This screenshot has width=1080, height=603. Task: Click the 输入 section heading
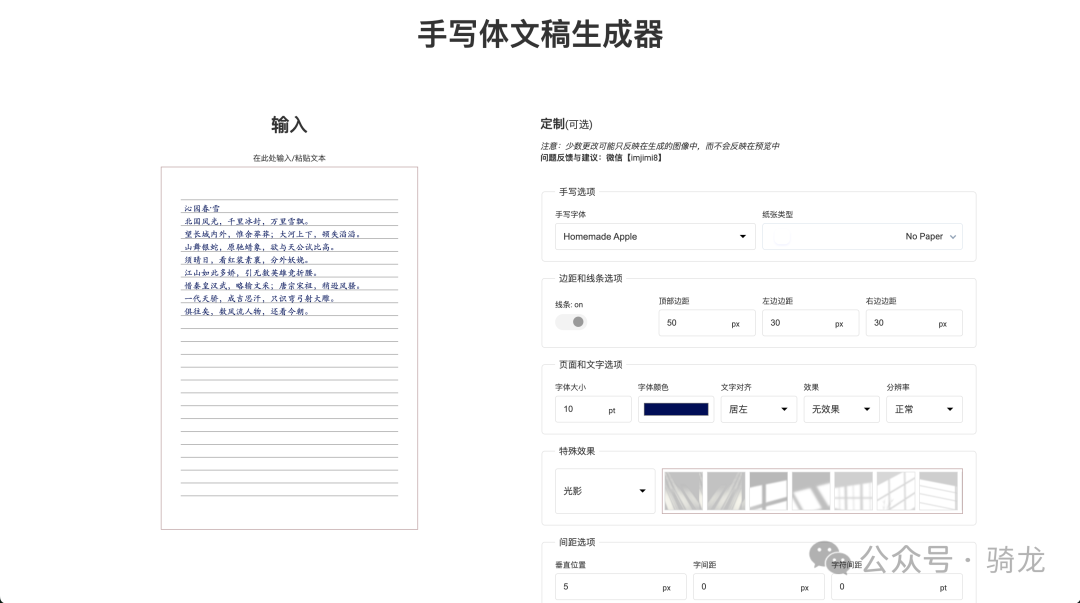[289, 125]
